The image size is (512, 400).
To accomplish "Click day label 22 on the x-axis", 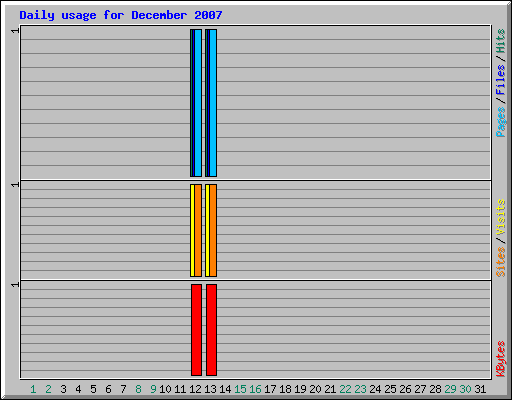I will pos(345,389).
